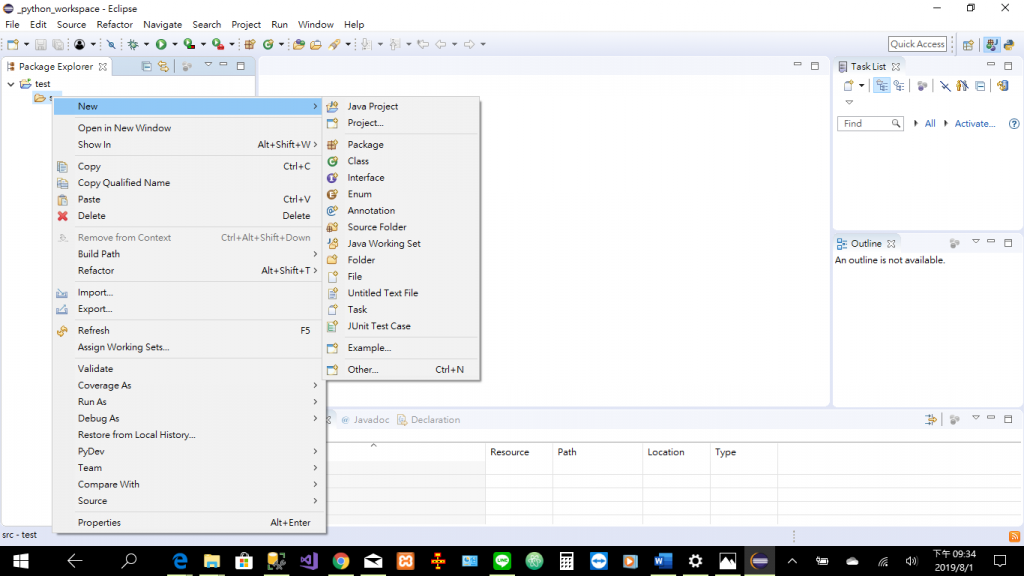Click the Search toolbar flashlight icon
This screenshot has height=576, width=1024.
click(x=334, y=44)
